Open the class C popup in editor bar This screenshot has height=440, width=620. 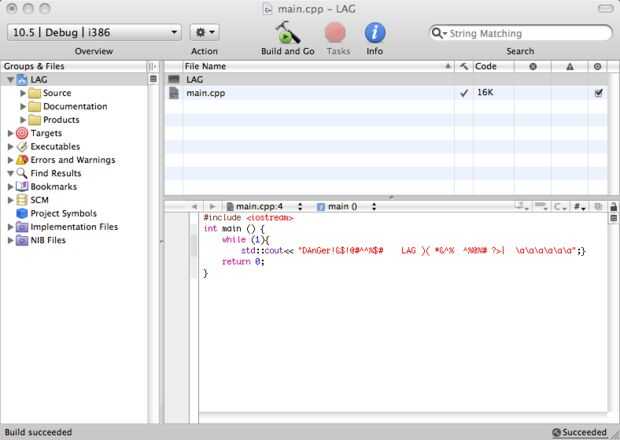click(x=560, y=206)
